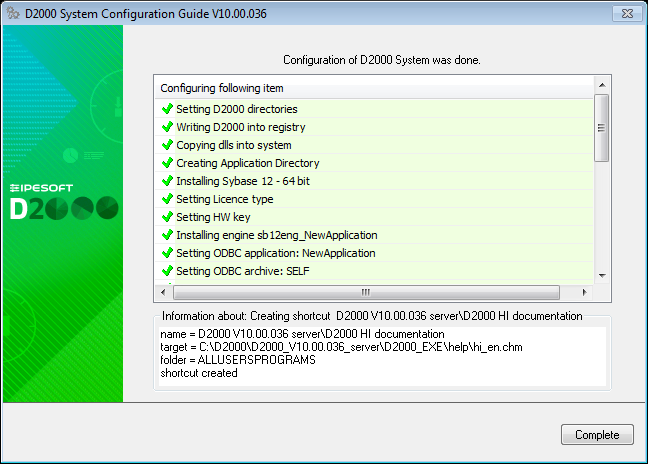Click the Complete button
This screenshot has width=648, height=464.
tap(597, 434)
